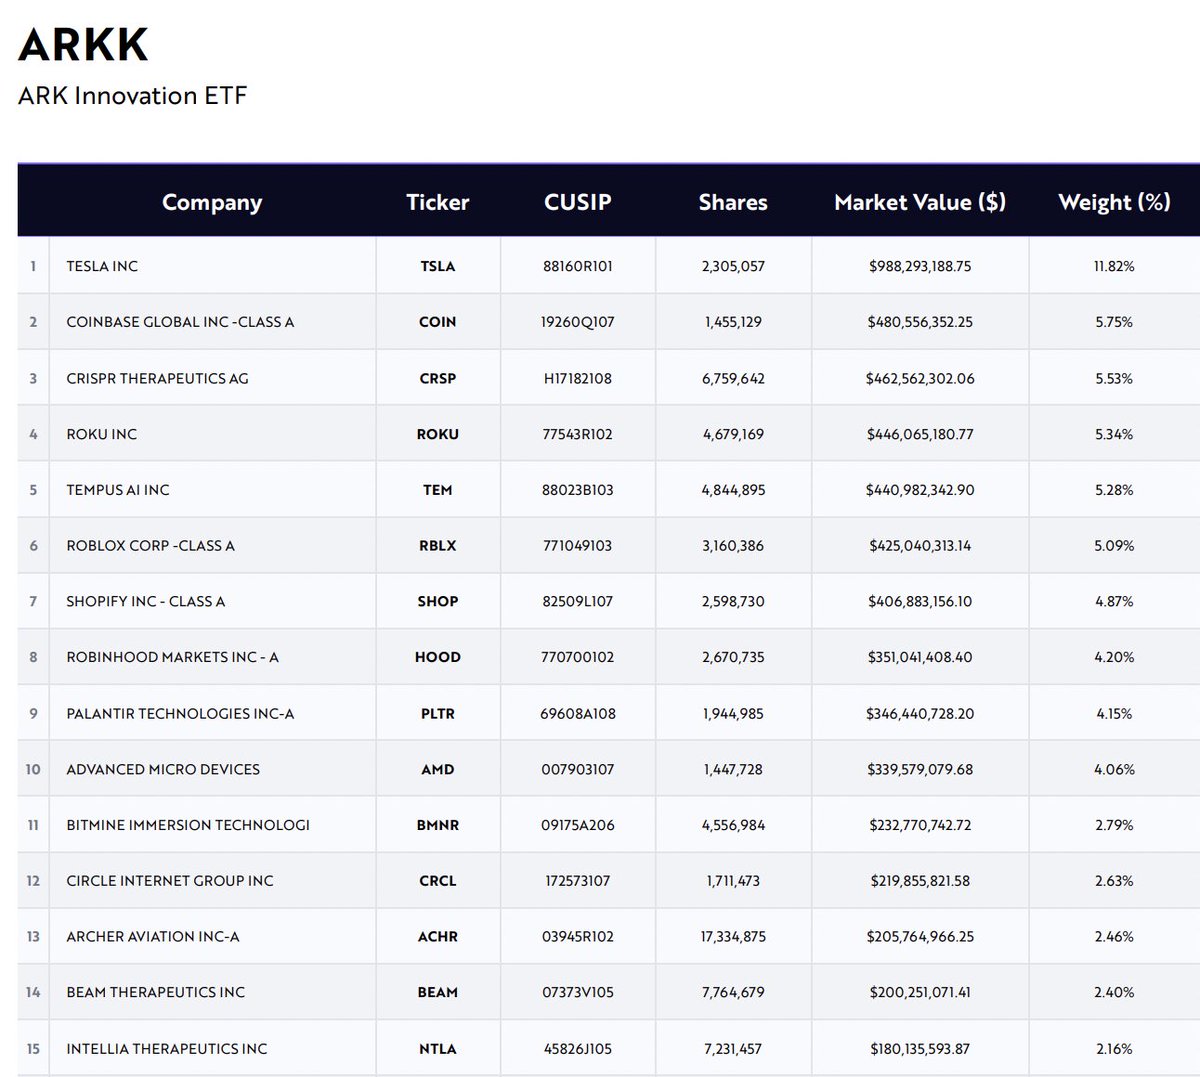Select CUSIP value 77543R102
Image resolution: width=1200 pixels, height=1077 pixels.
[578, 434]
